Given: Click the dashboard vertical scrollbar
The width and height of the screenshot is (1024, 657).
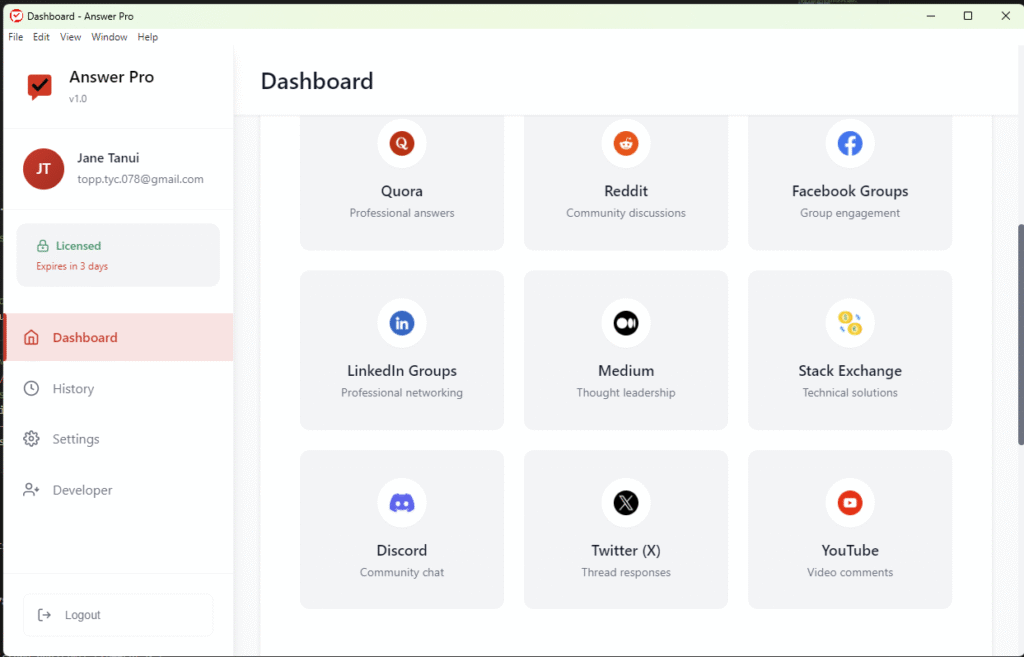Looking at the screenshot, I should tap(1020, 335).
